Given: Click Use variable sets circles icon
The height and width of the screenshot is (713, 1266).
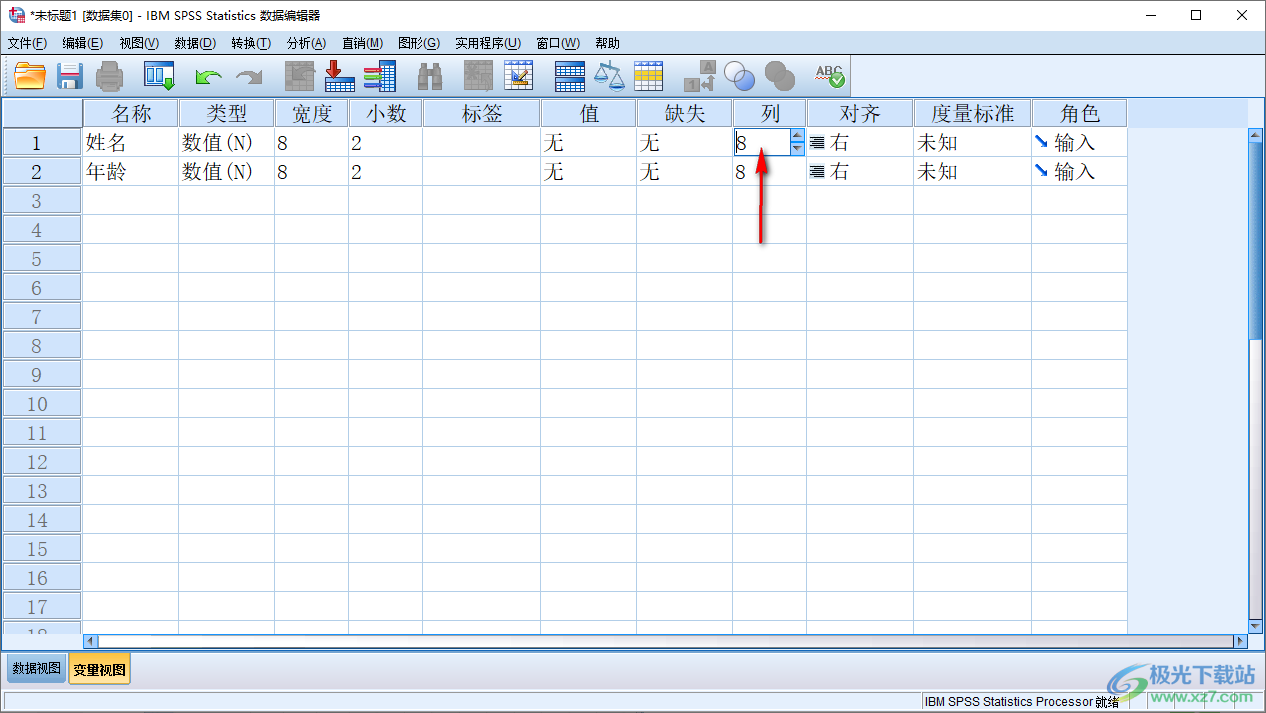Looking at the screenshot, I should [x=739, y=76].
